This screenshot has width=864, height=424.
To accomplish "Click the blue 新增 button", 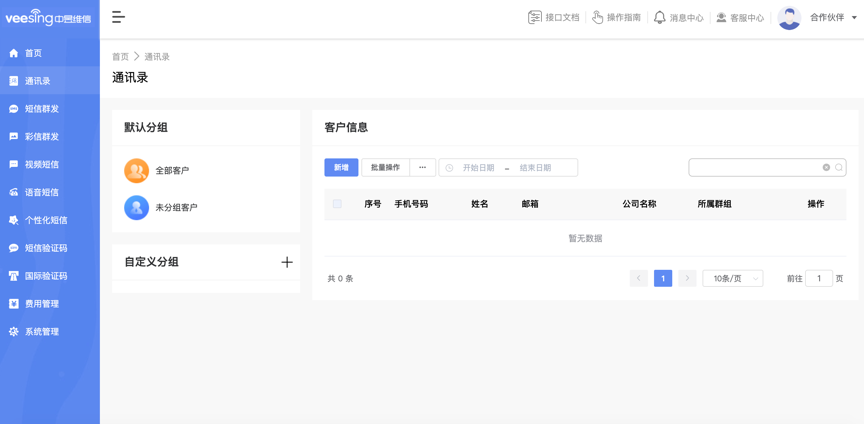I will (x=341, y=168).
